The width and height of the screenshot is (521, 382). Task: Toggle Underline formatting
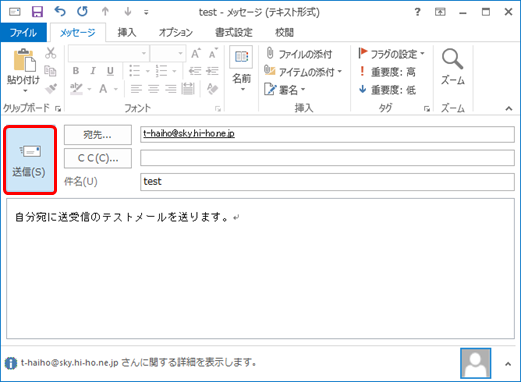click(x=110, y=71)
